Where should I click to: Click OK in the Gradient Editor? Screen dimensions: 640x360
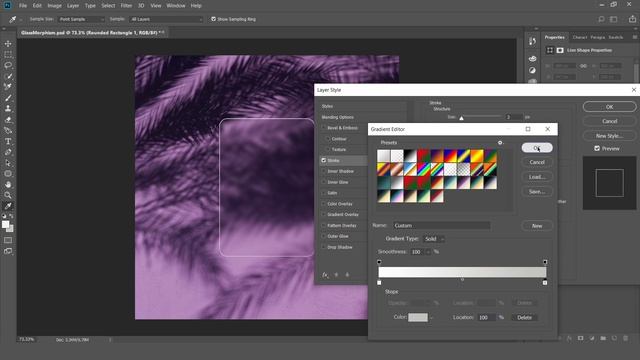[x=537, y=148]
